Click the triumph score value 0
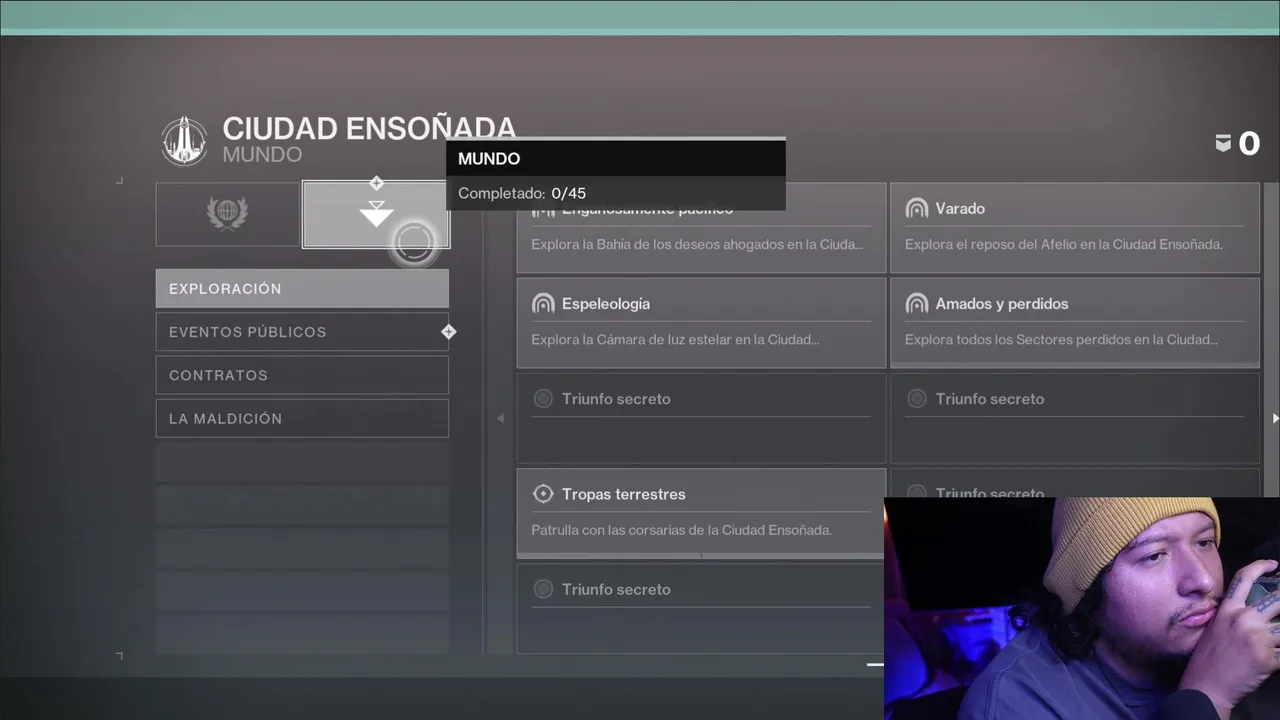The image size is (1280, 720). 1249,144
